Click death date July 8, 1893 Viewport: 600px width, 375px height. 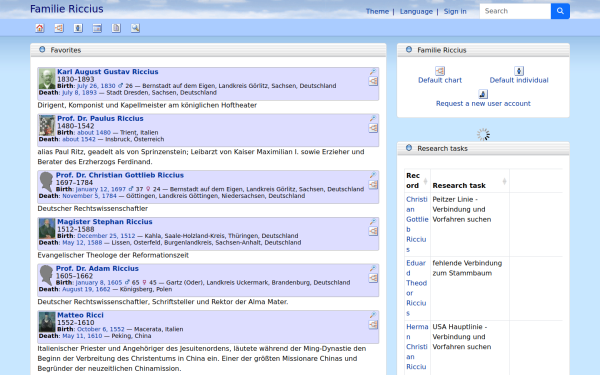click(x=80, y=93)
